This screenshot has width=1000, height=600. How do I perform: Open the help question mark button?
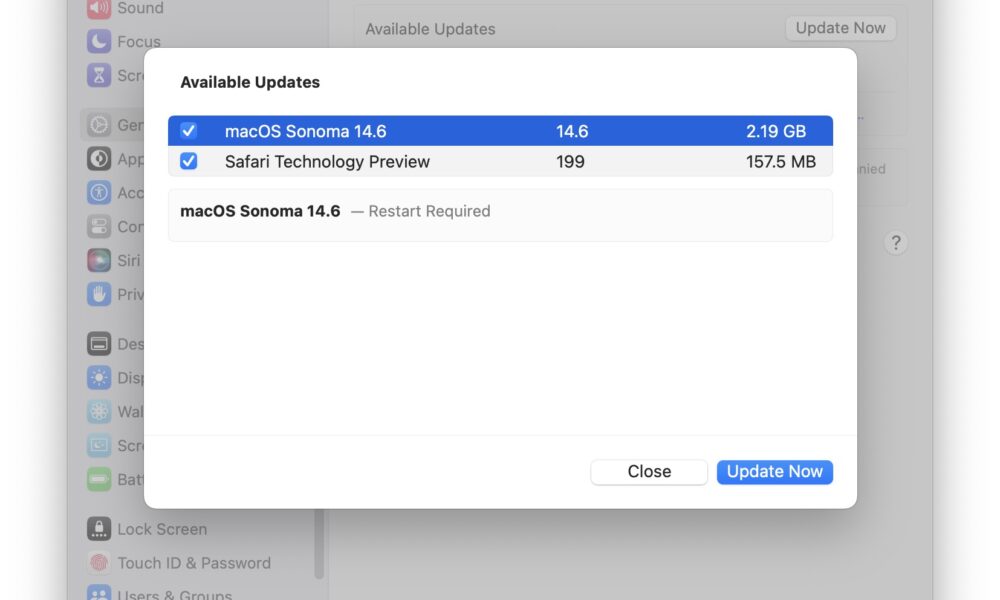click(x=896, y=242)
